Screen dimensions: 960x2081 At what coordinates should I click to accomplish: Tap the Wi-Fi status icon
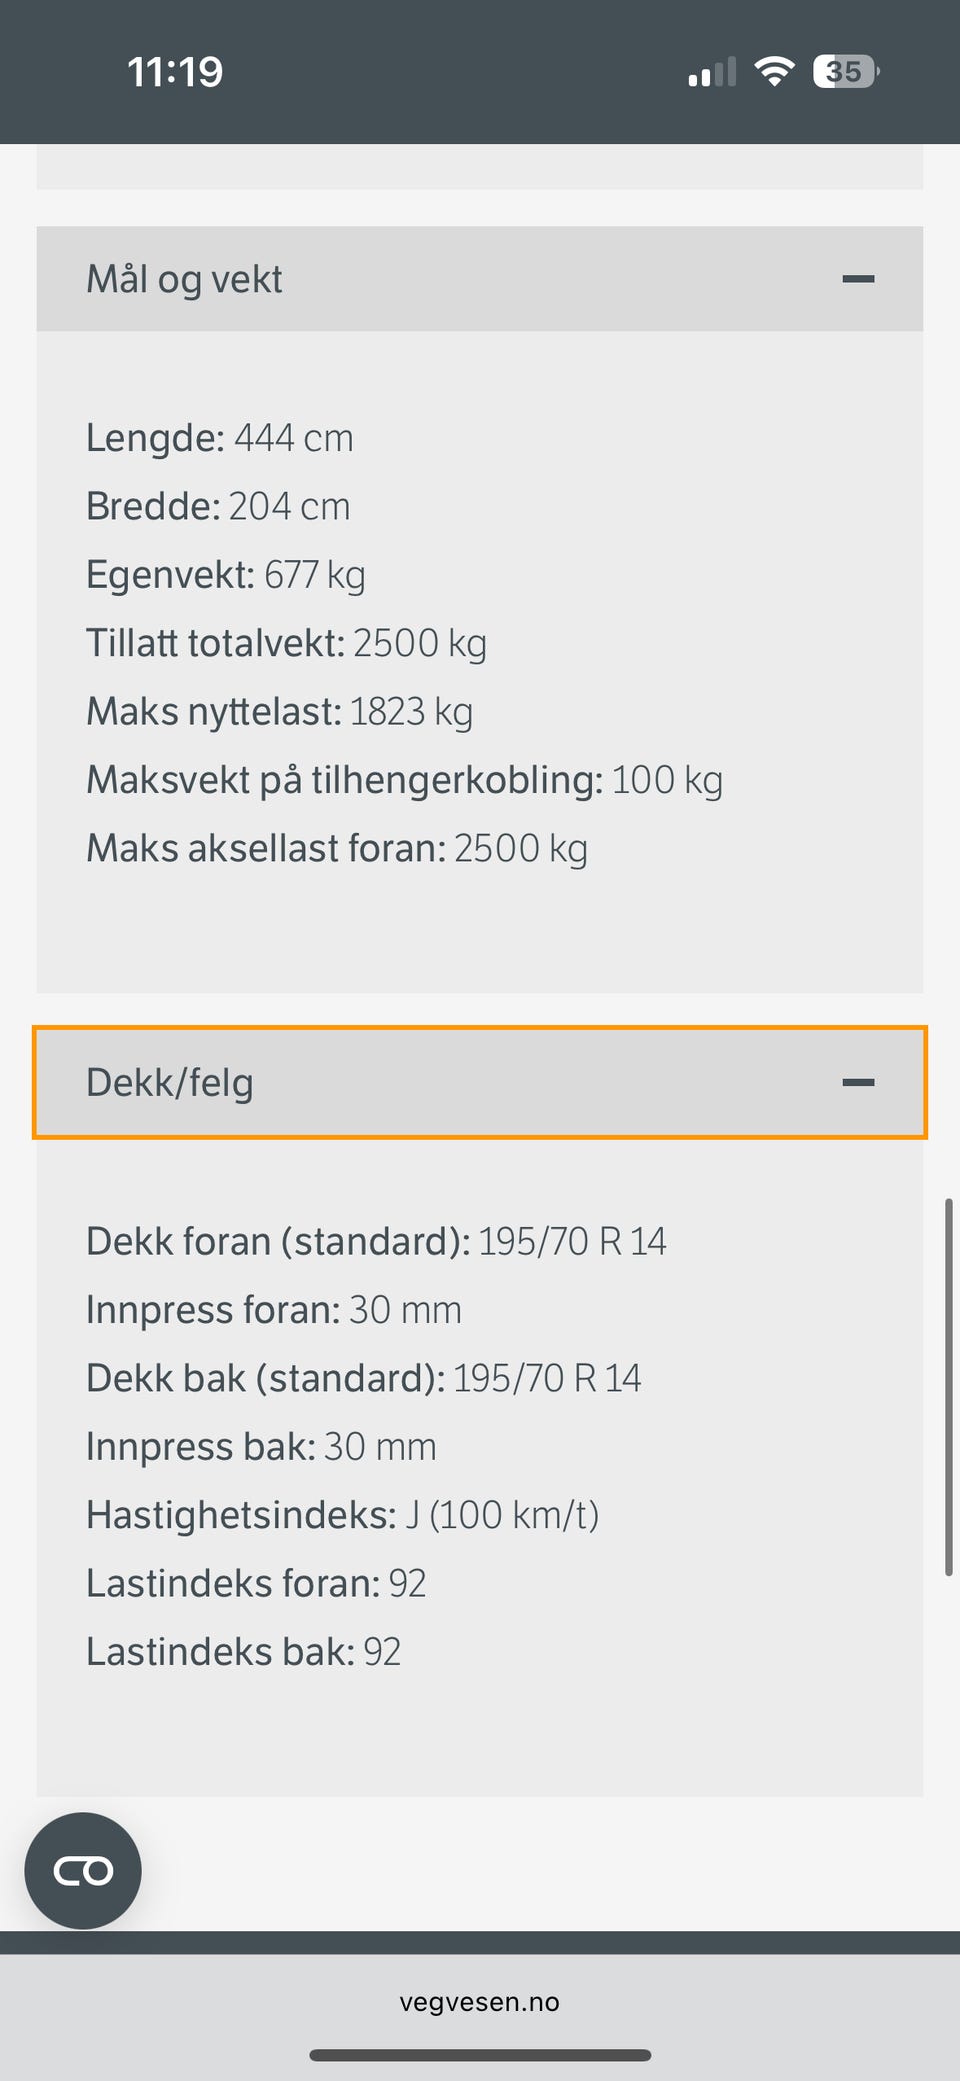click(x=773, y=72)
